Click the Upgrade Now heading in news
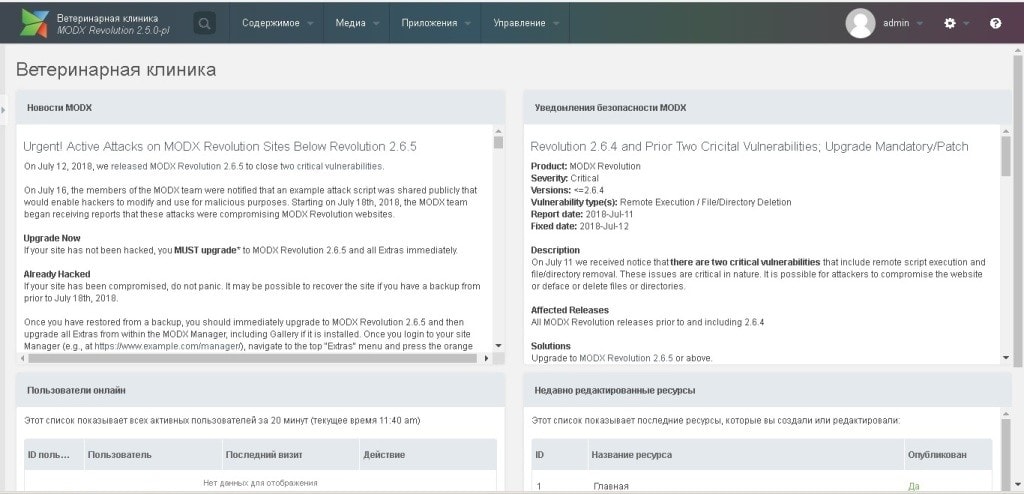 pos(52,238)
